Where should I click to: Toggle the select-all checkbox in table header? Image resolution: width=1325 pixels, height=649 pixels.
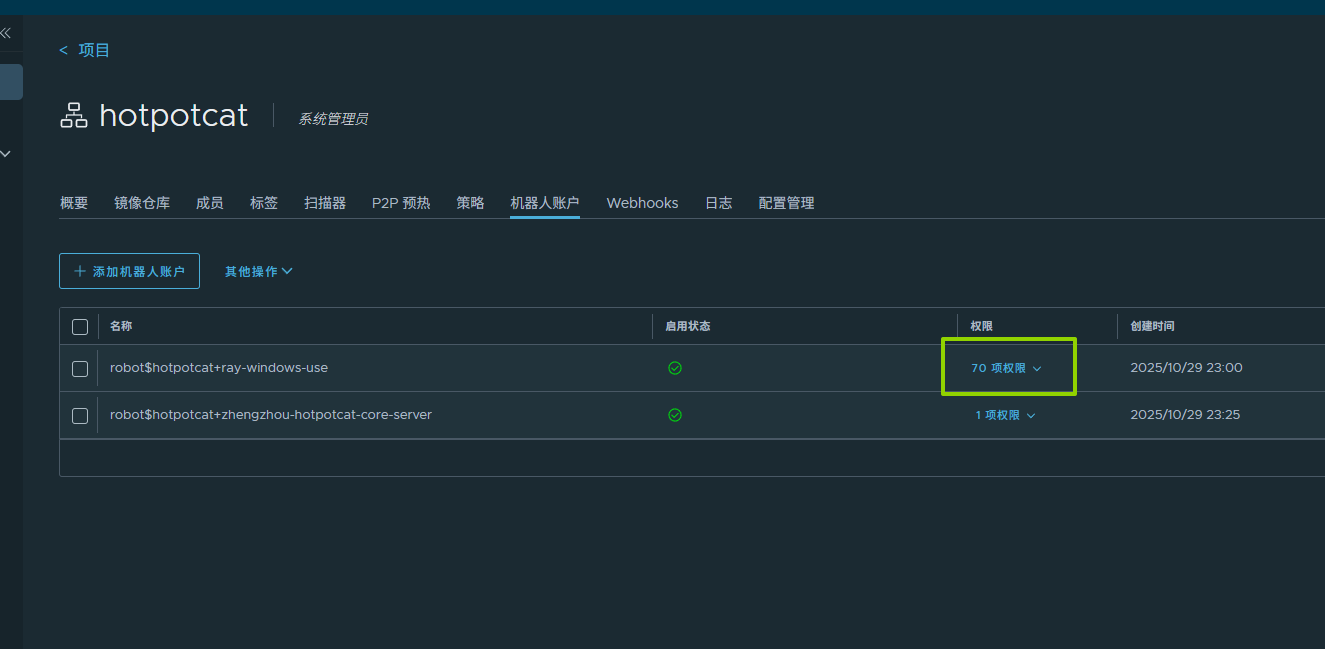80,327
